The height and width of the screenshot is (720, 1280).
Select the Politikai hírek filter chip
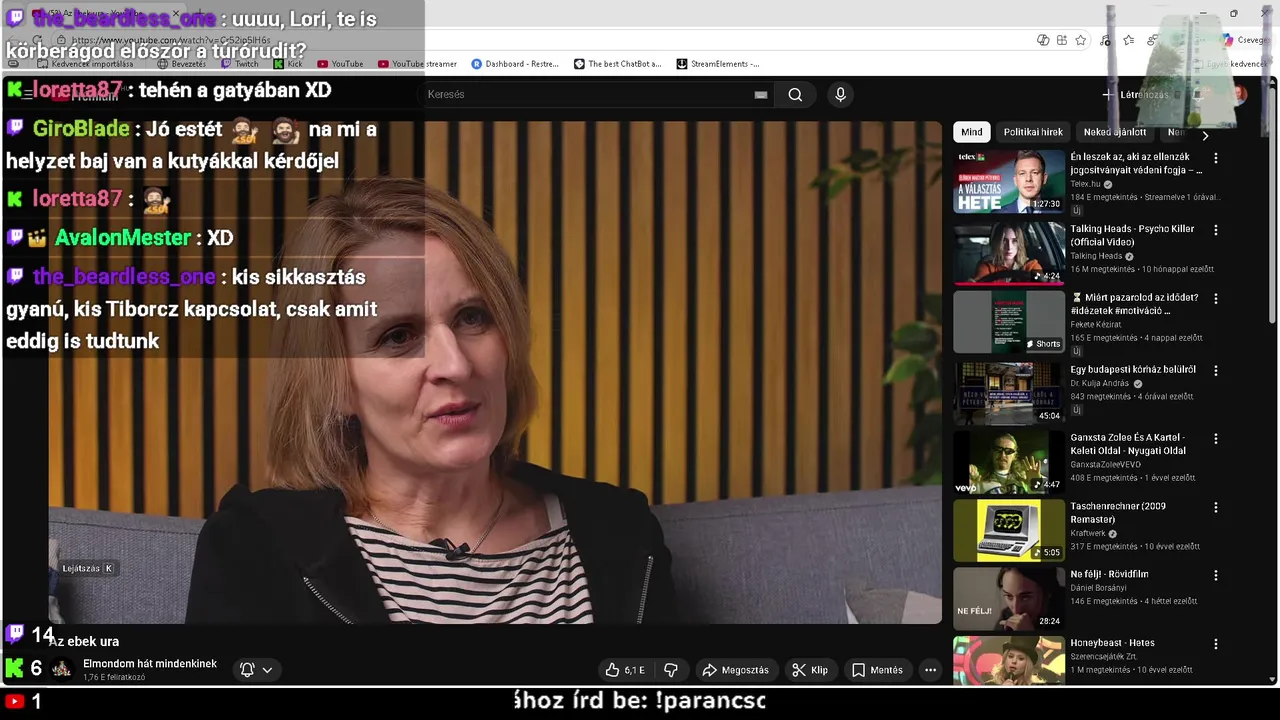[x=1033, y=132]
